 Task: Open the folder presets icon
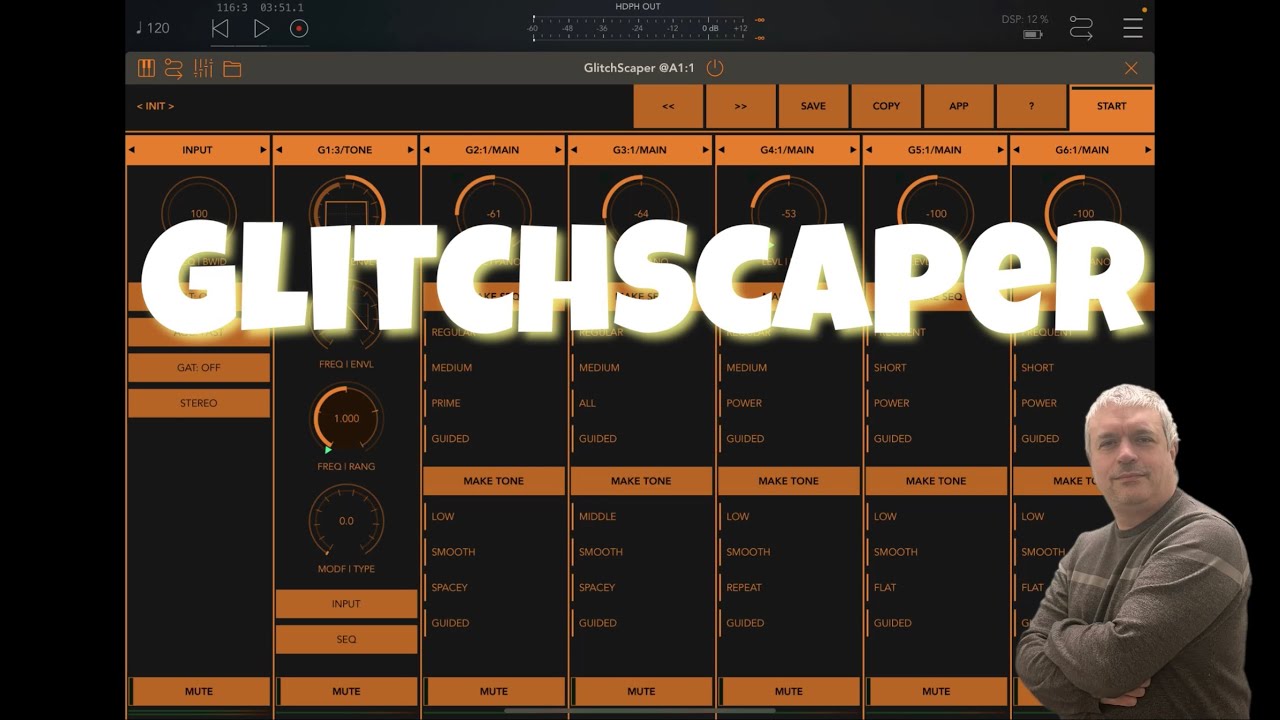(x=232, y=69)
